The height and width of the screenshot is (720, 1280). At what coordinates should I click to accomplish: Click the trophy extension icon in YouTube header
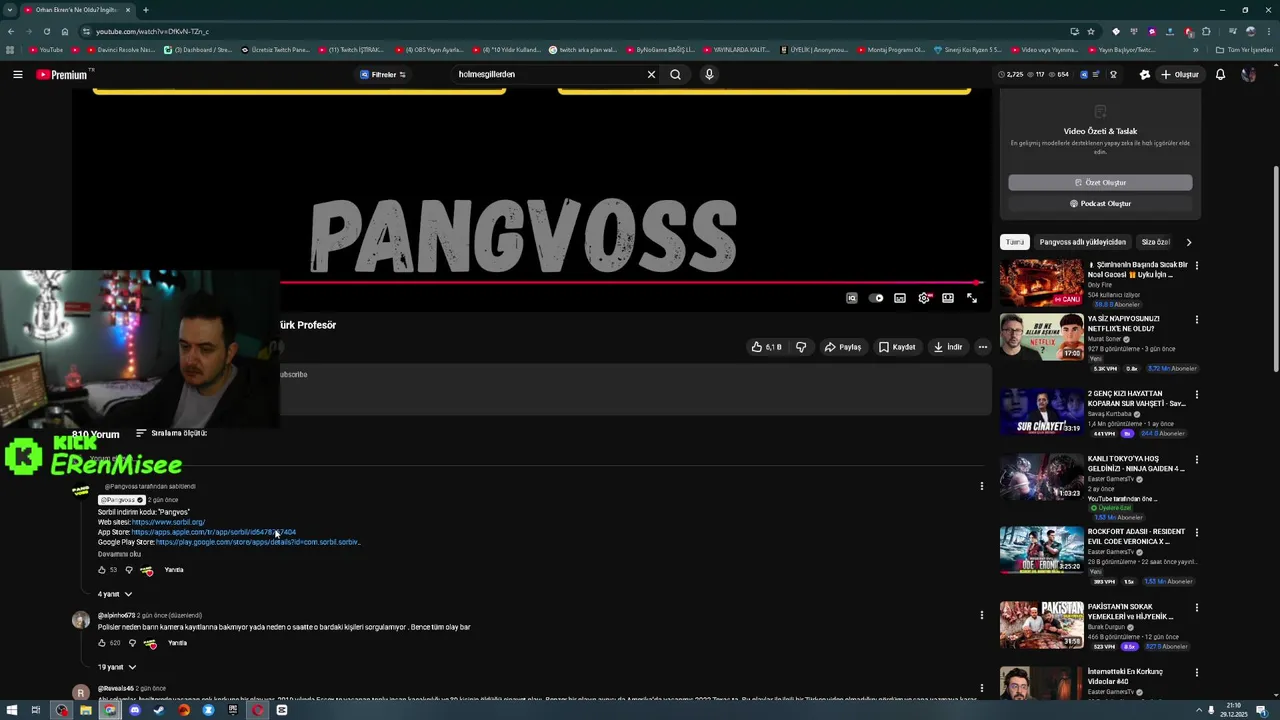[x=1113, y=74]
